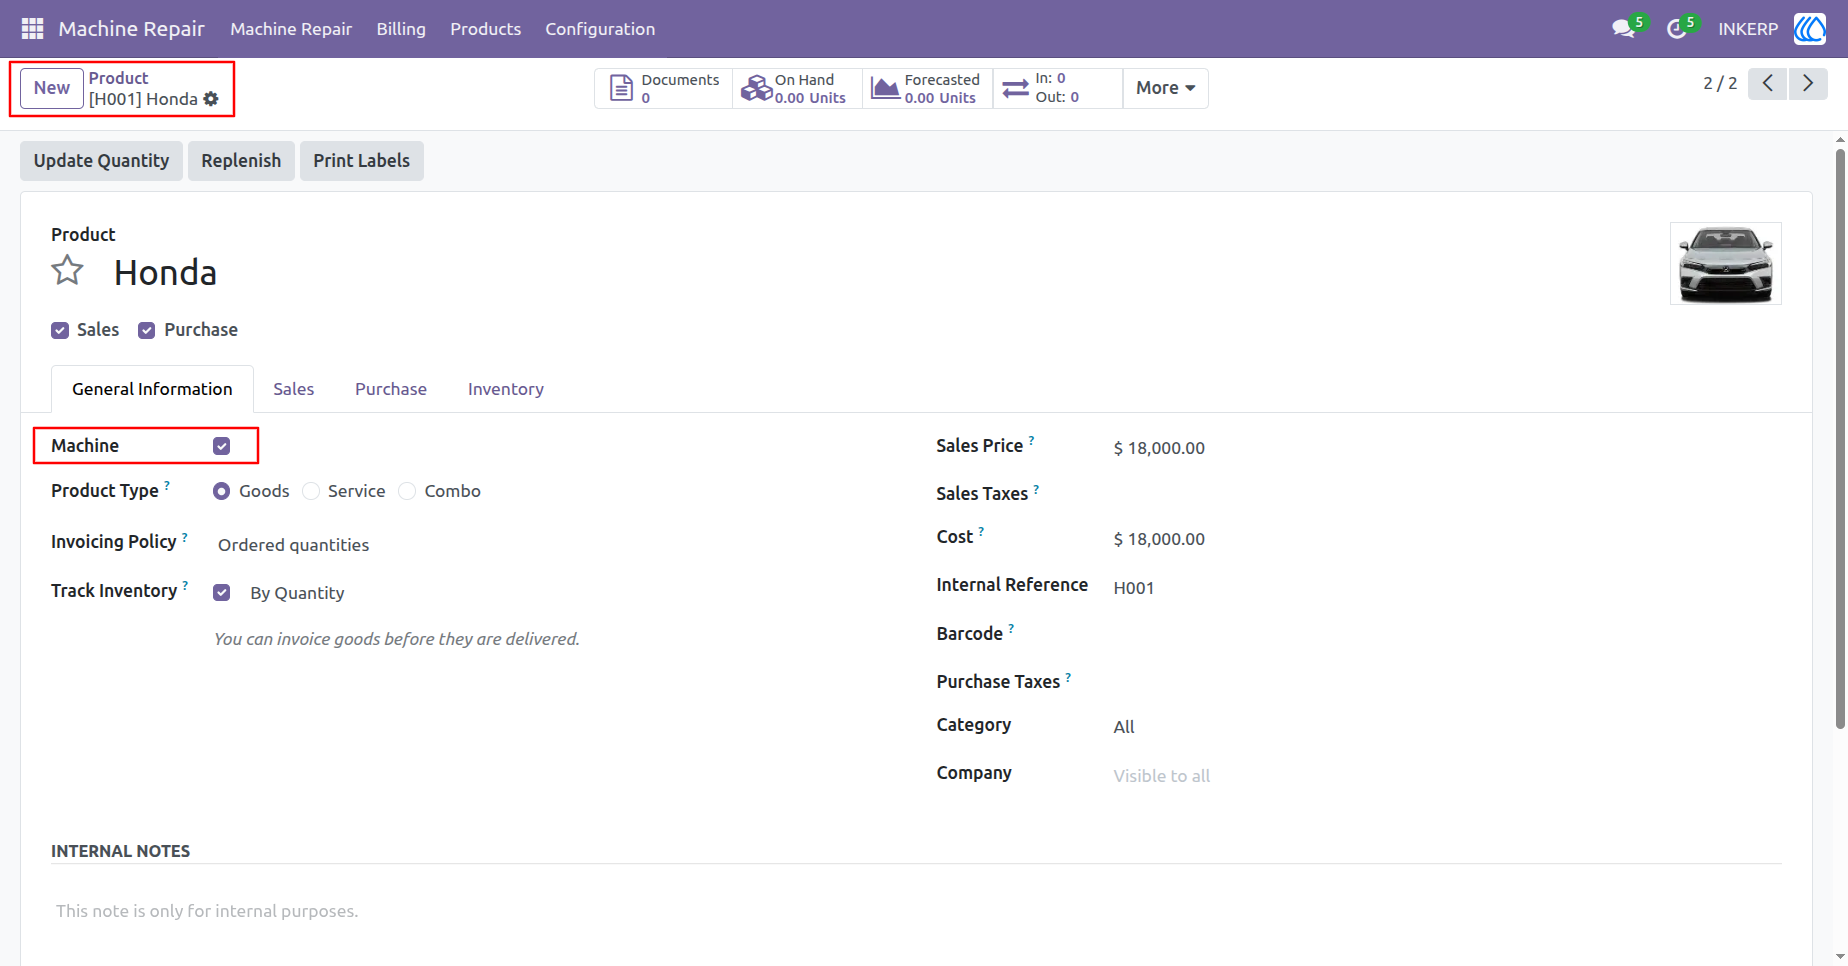
Task: Open the apps grid menu icon
Action: (32, 29)
